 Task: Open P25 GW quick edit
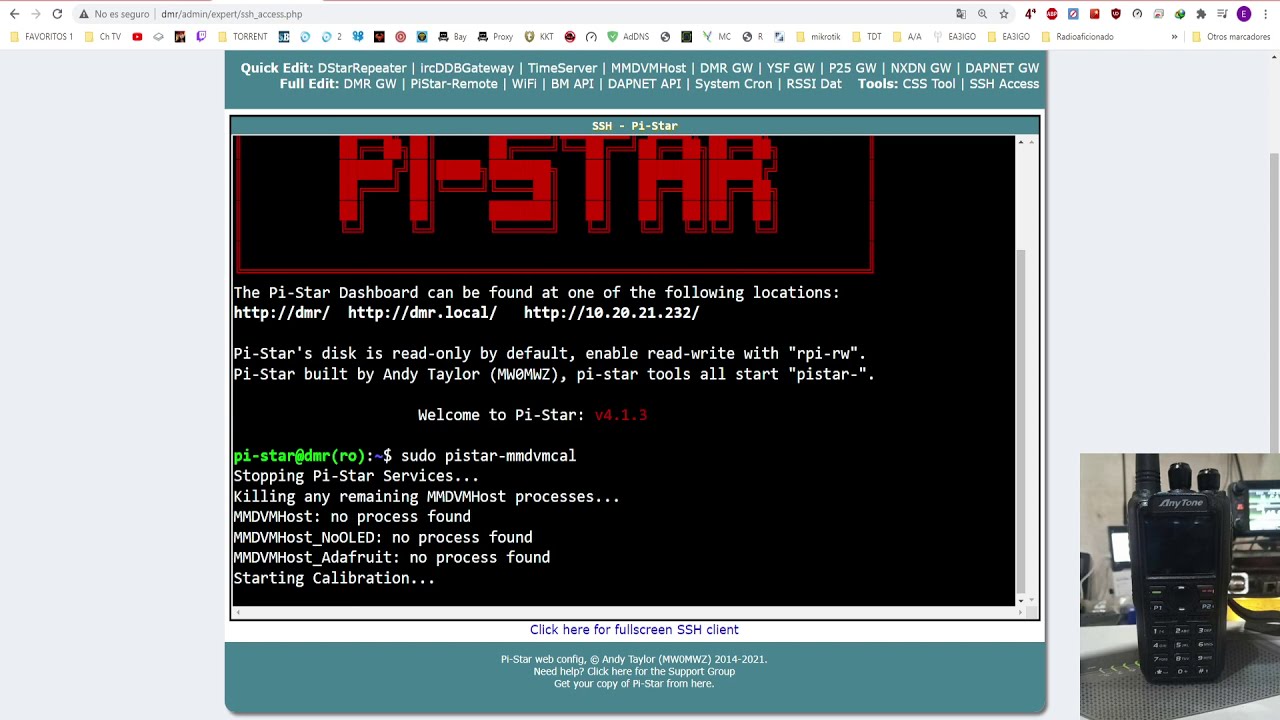point(852,68)
